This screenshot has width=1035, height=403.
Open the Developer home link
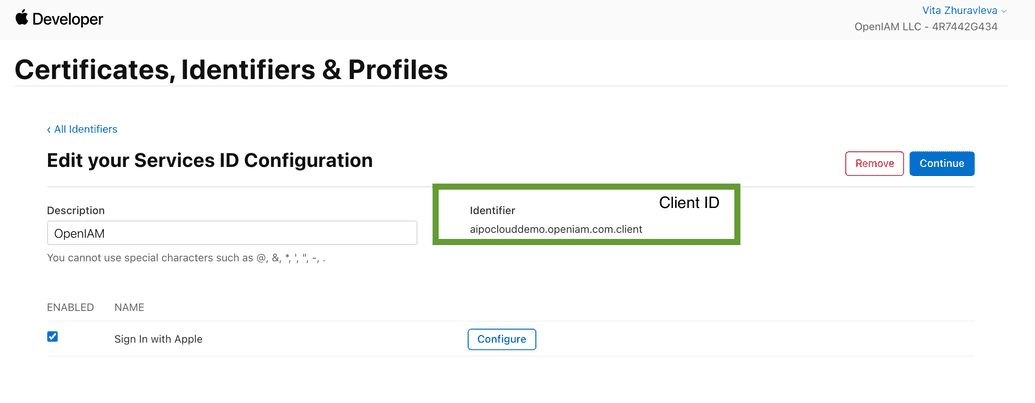[68, 19]
